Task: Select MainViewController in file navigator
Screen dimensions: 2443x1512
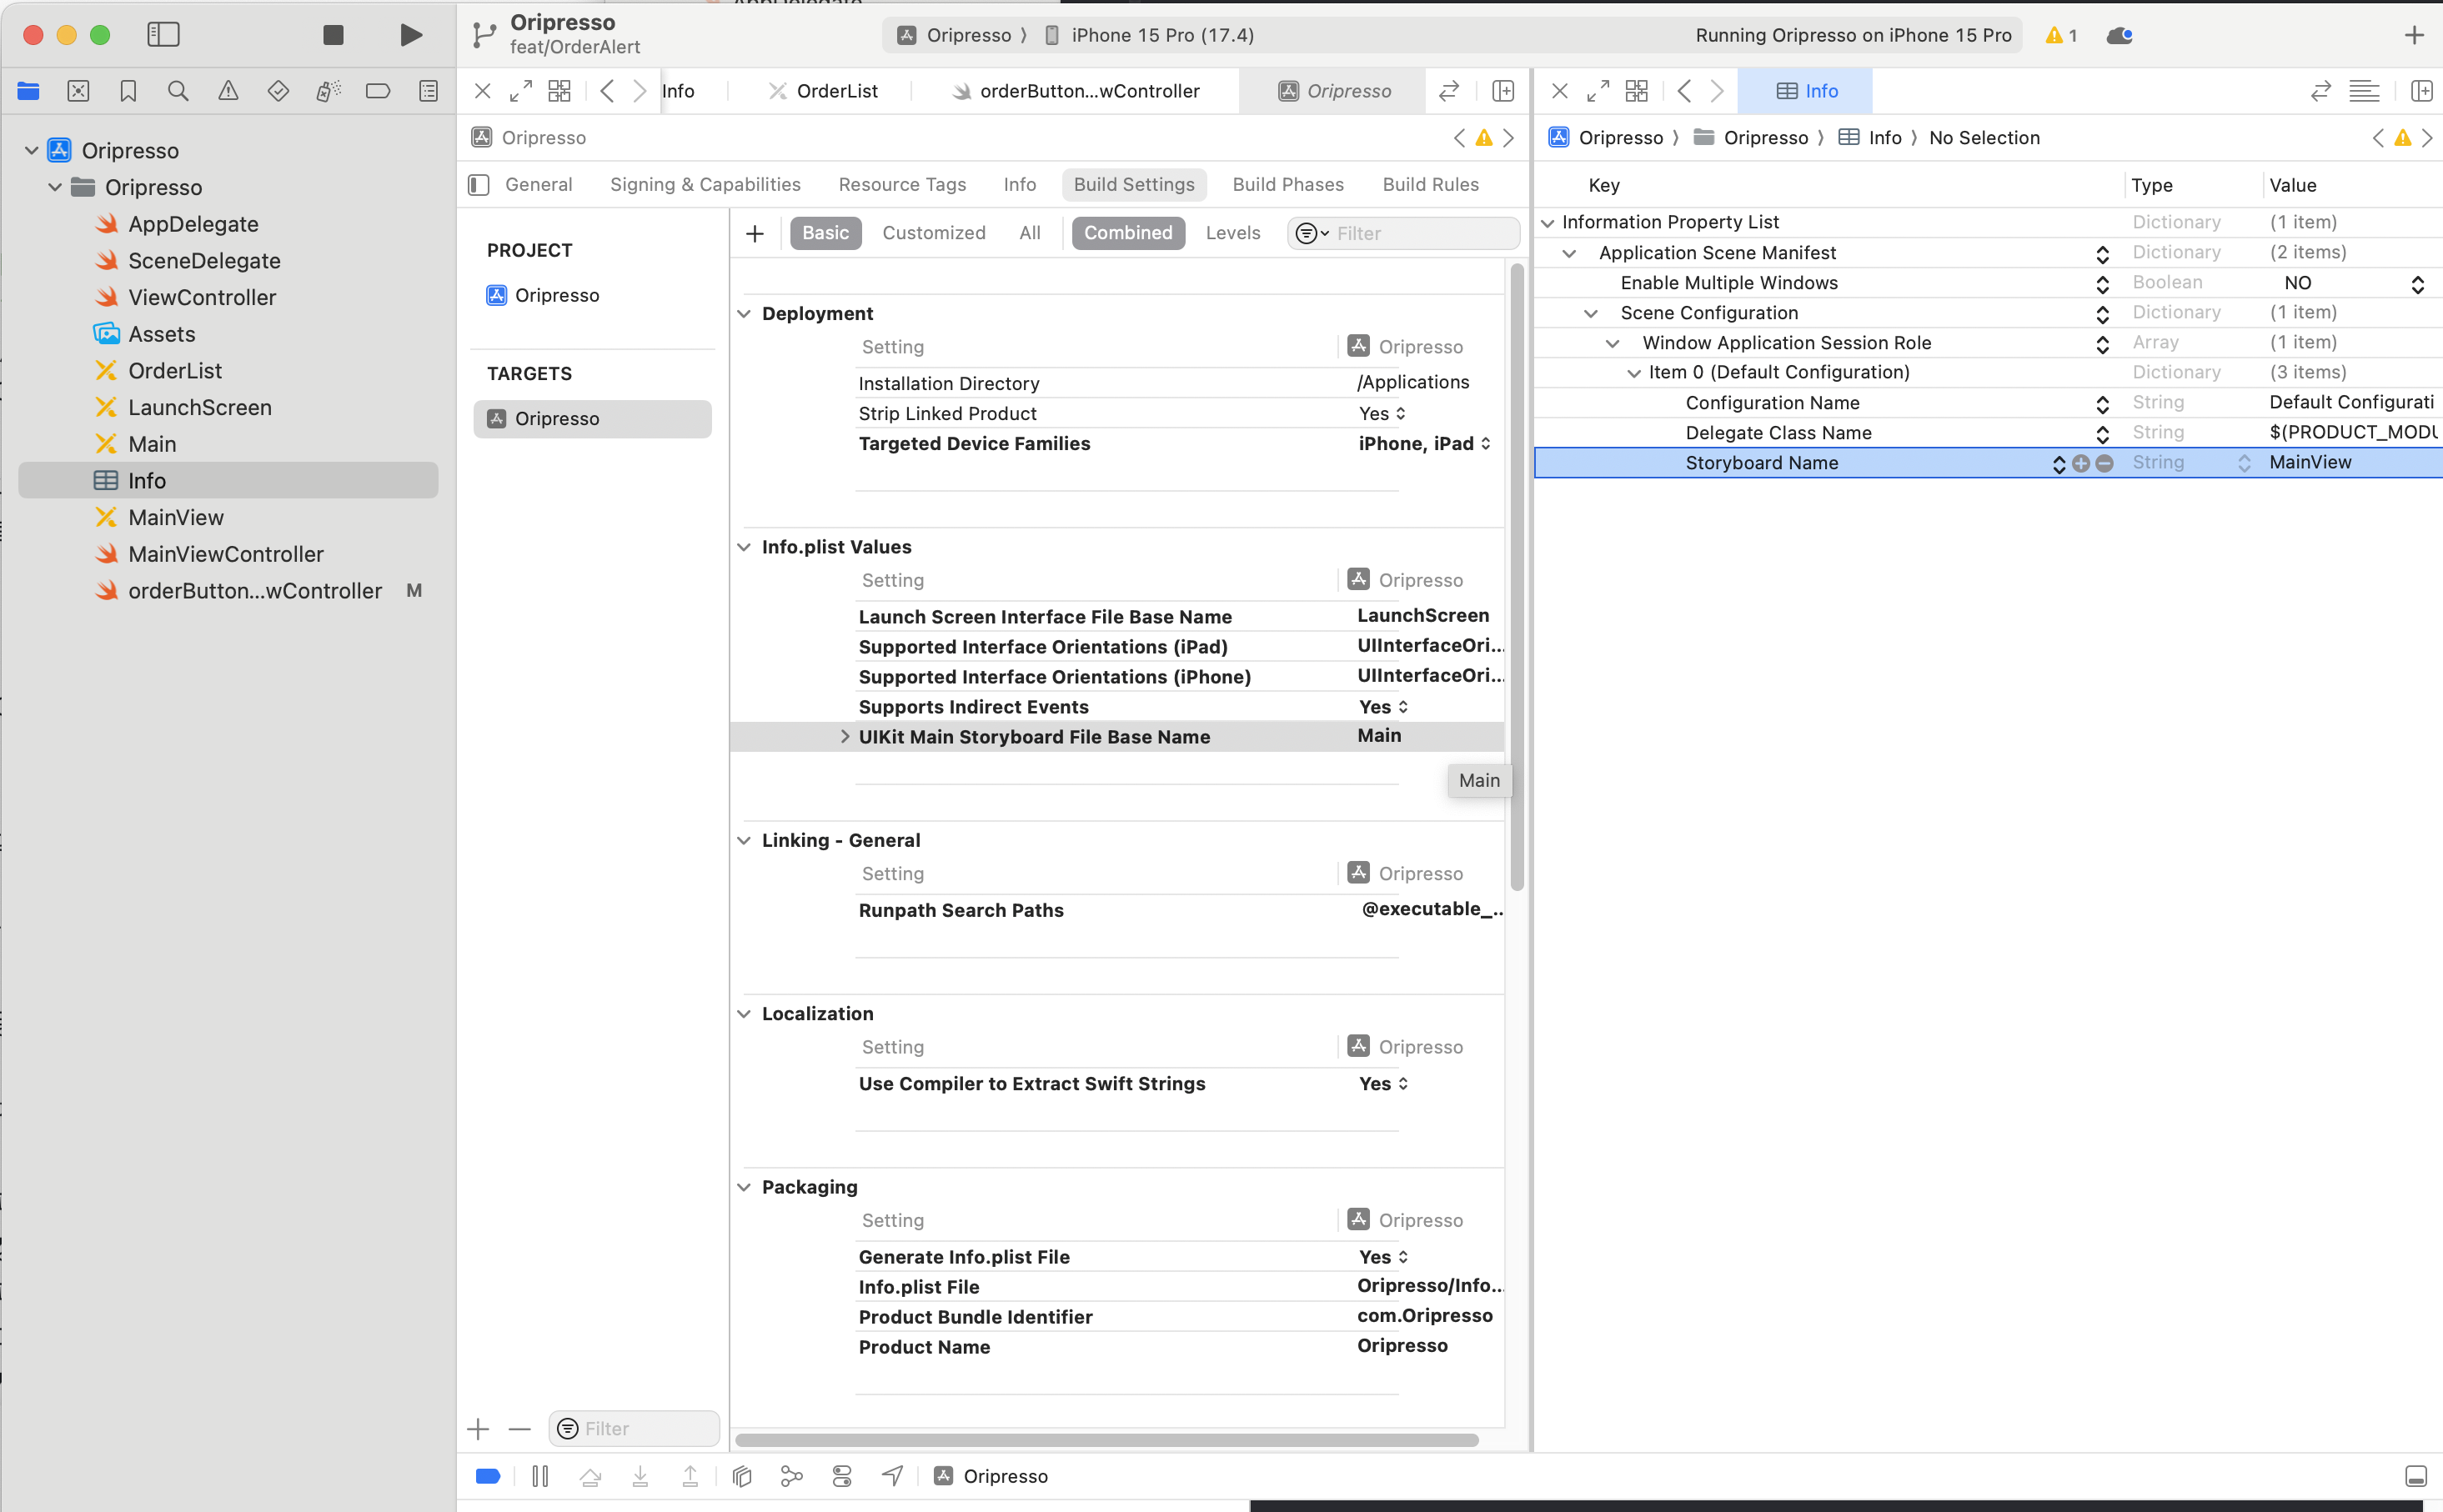Action: [x=225, y=554]
